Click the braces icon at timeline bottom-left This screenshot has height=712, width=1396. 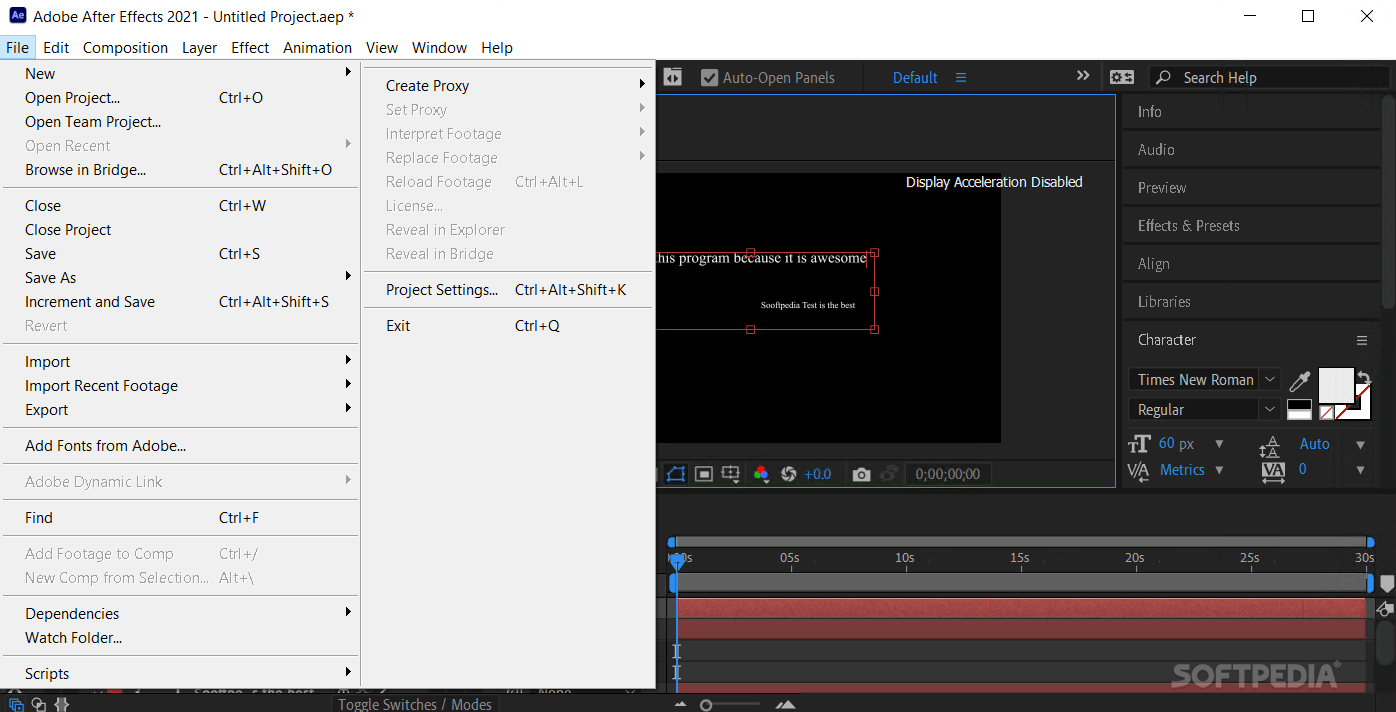pos(61,704)
